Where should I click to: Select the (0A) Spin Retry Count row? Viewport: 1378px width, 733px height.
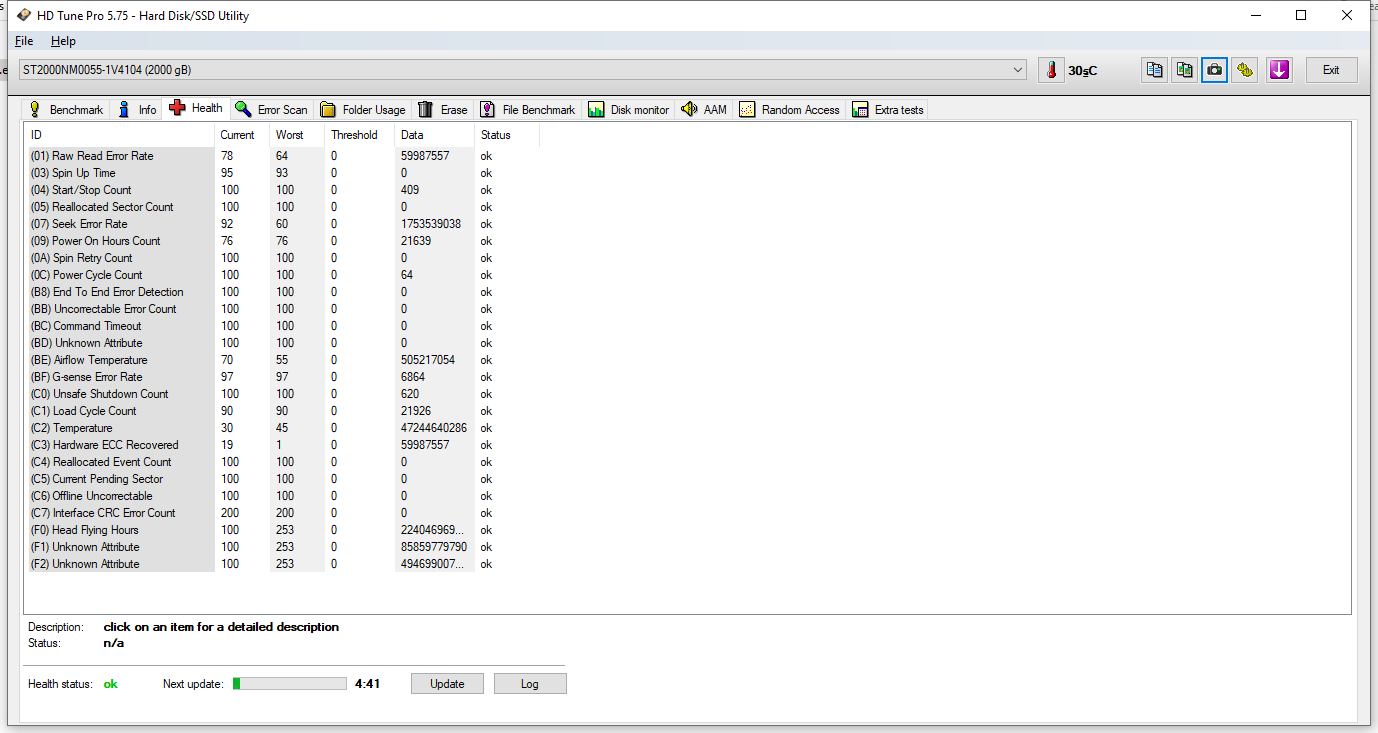point(283,258)
